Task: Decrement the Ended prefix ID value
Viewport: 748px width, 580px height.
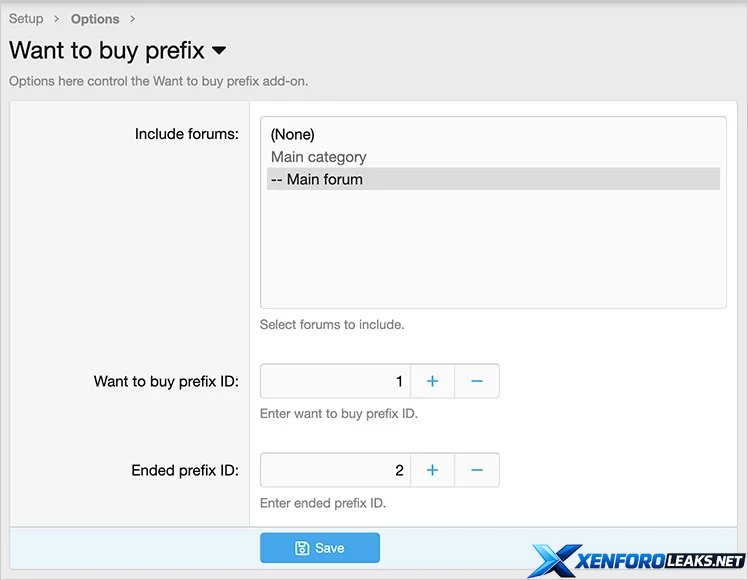Action: pos(477,470)
